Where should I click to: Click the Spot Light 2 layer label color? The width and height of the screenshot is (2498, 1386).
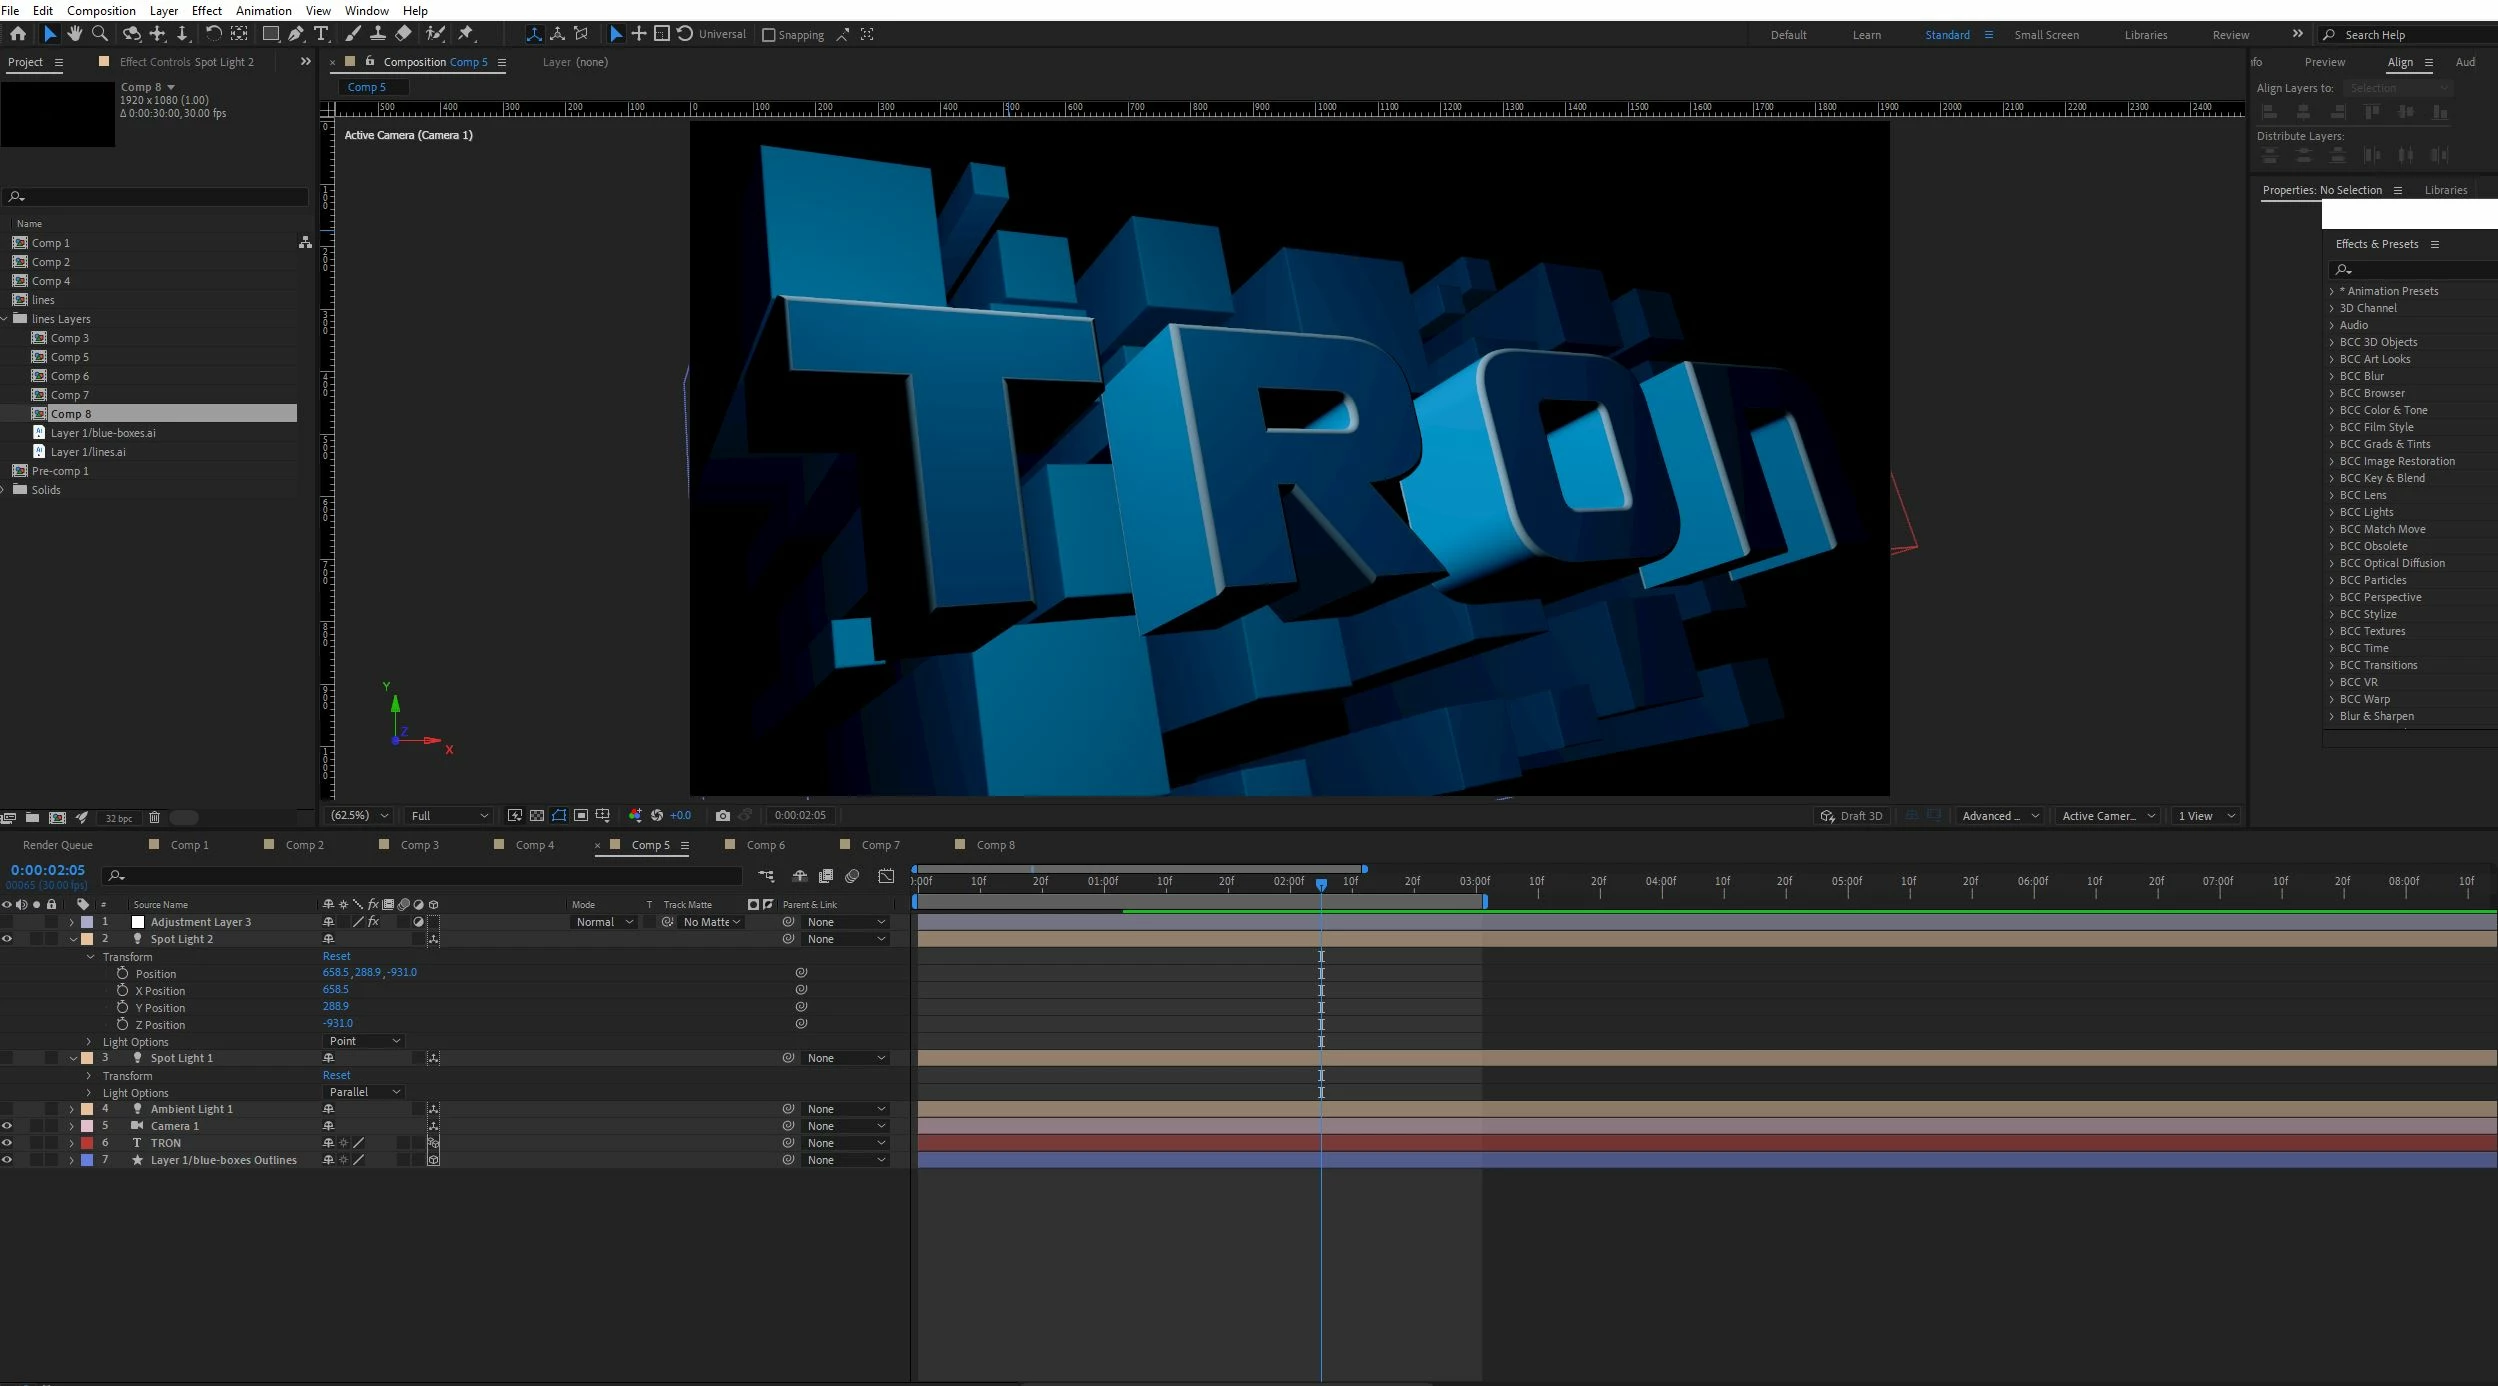click(87, 939)
